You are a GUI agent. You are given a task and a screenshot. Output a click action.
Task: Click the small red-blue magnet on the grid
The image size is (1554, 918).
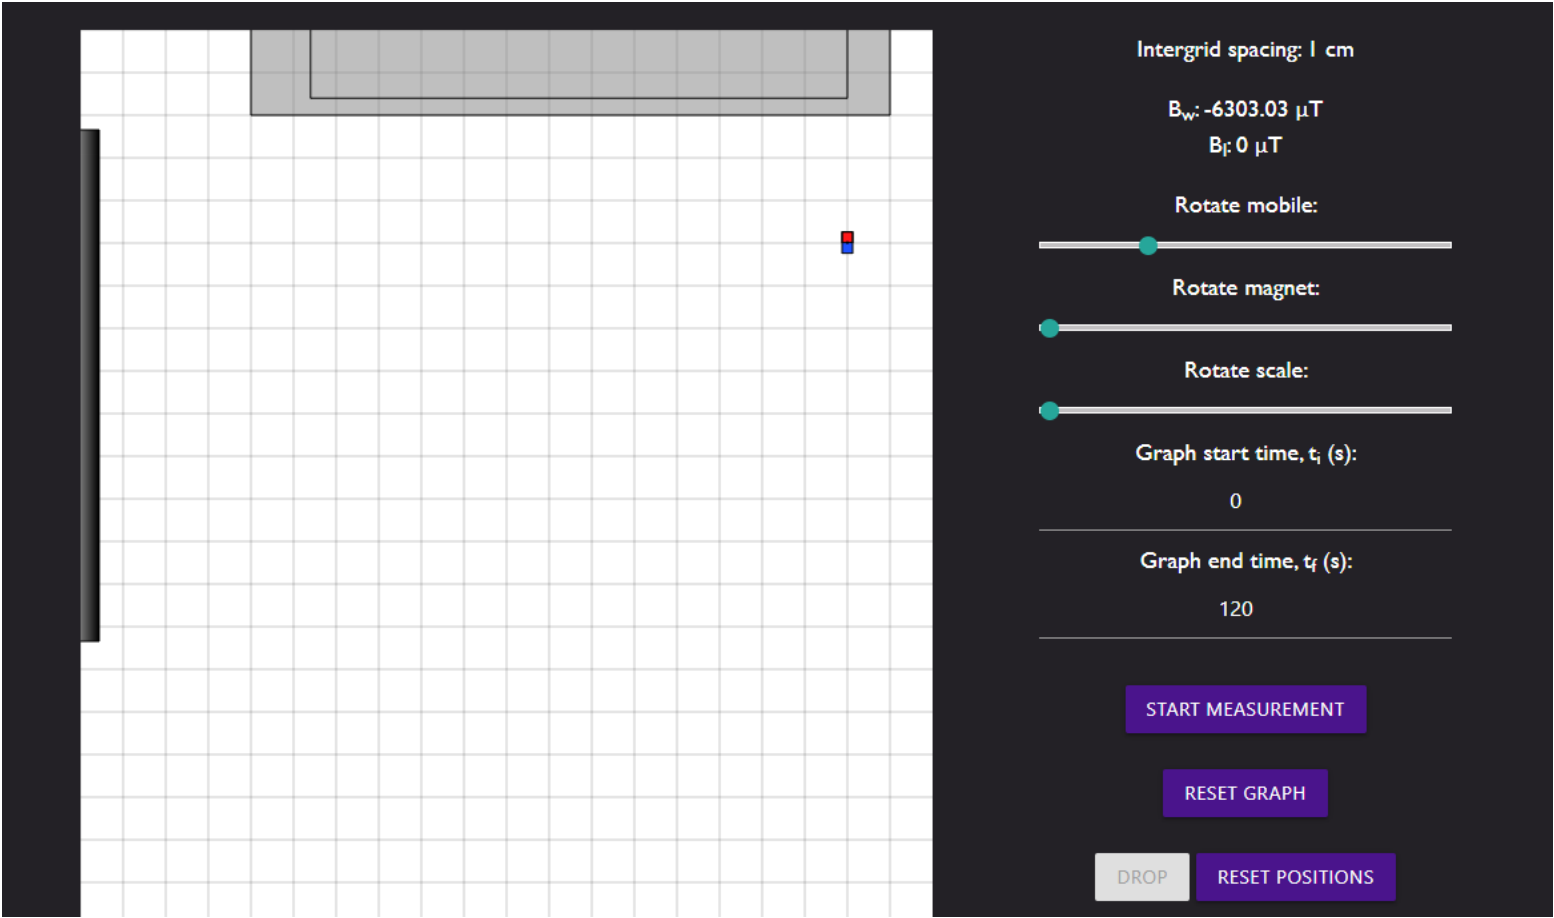(847, 242)
